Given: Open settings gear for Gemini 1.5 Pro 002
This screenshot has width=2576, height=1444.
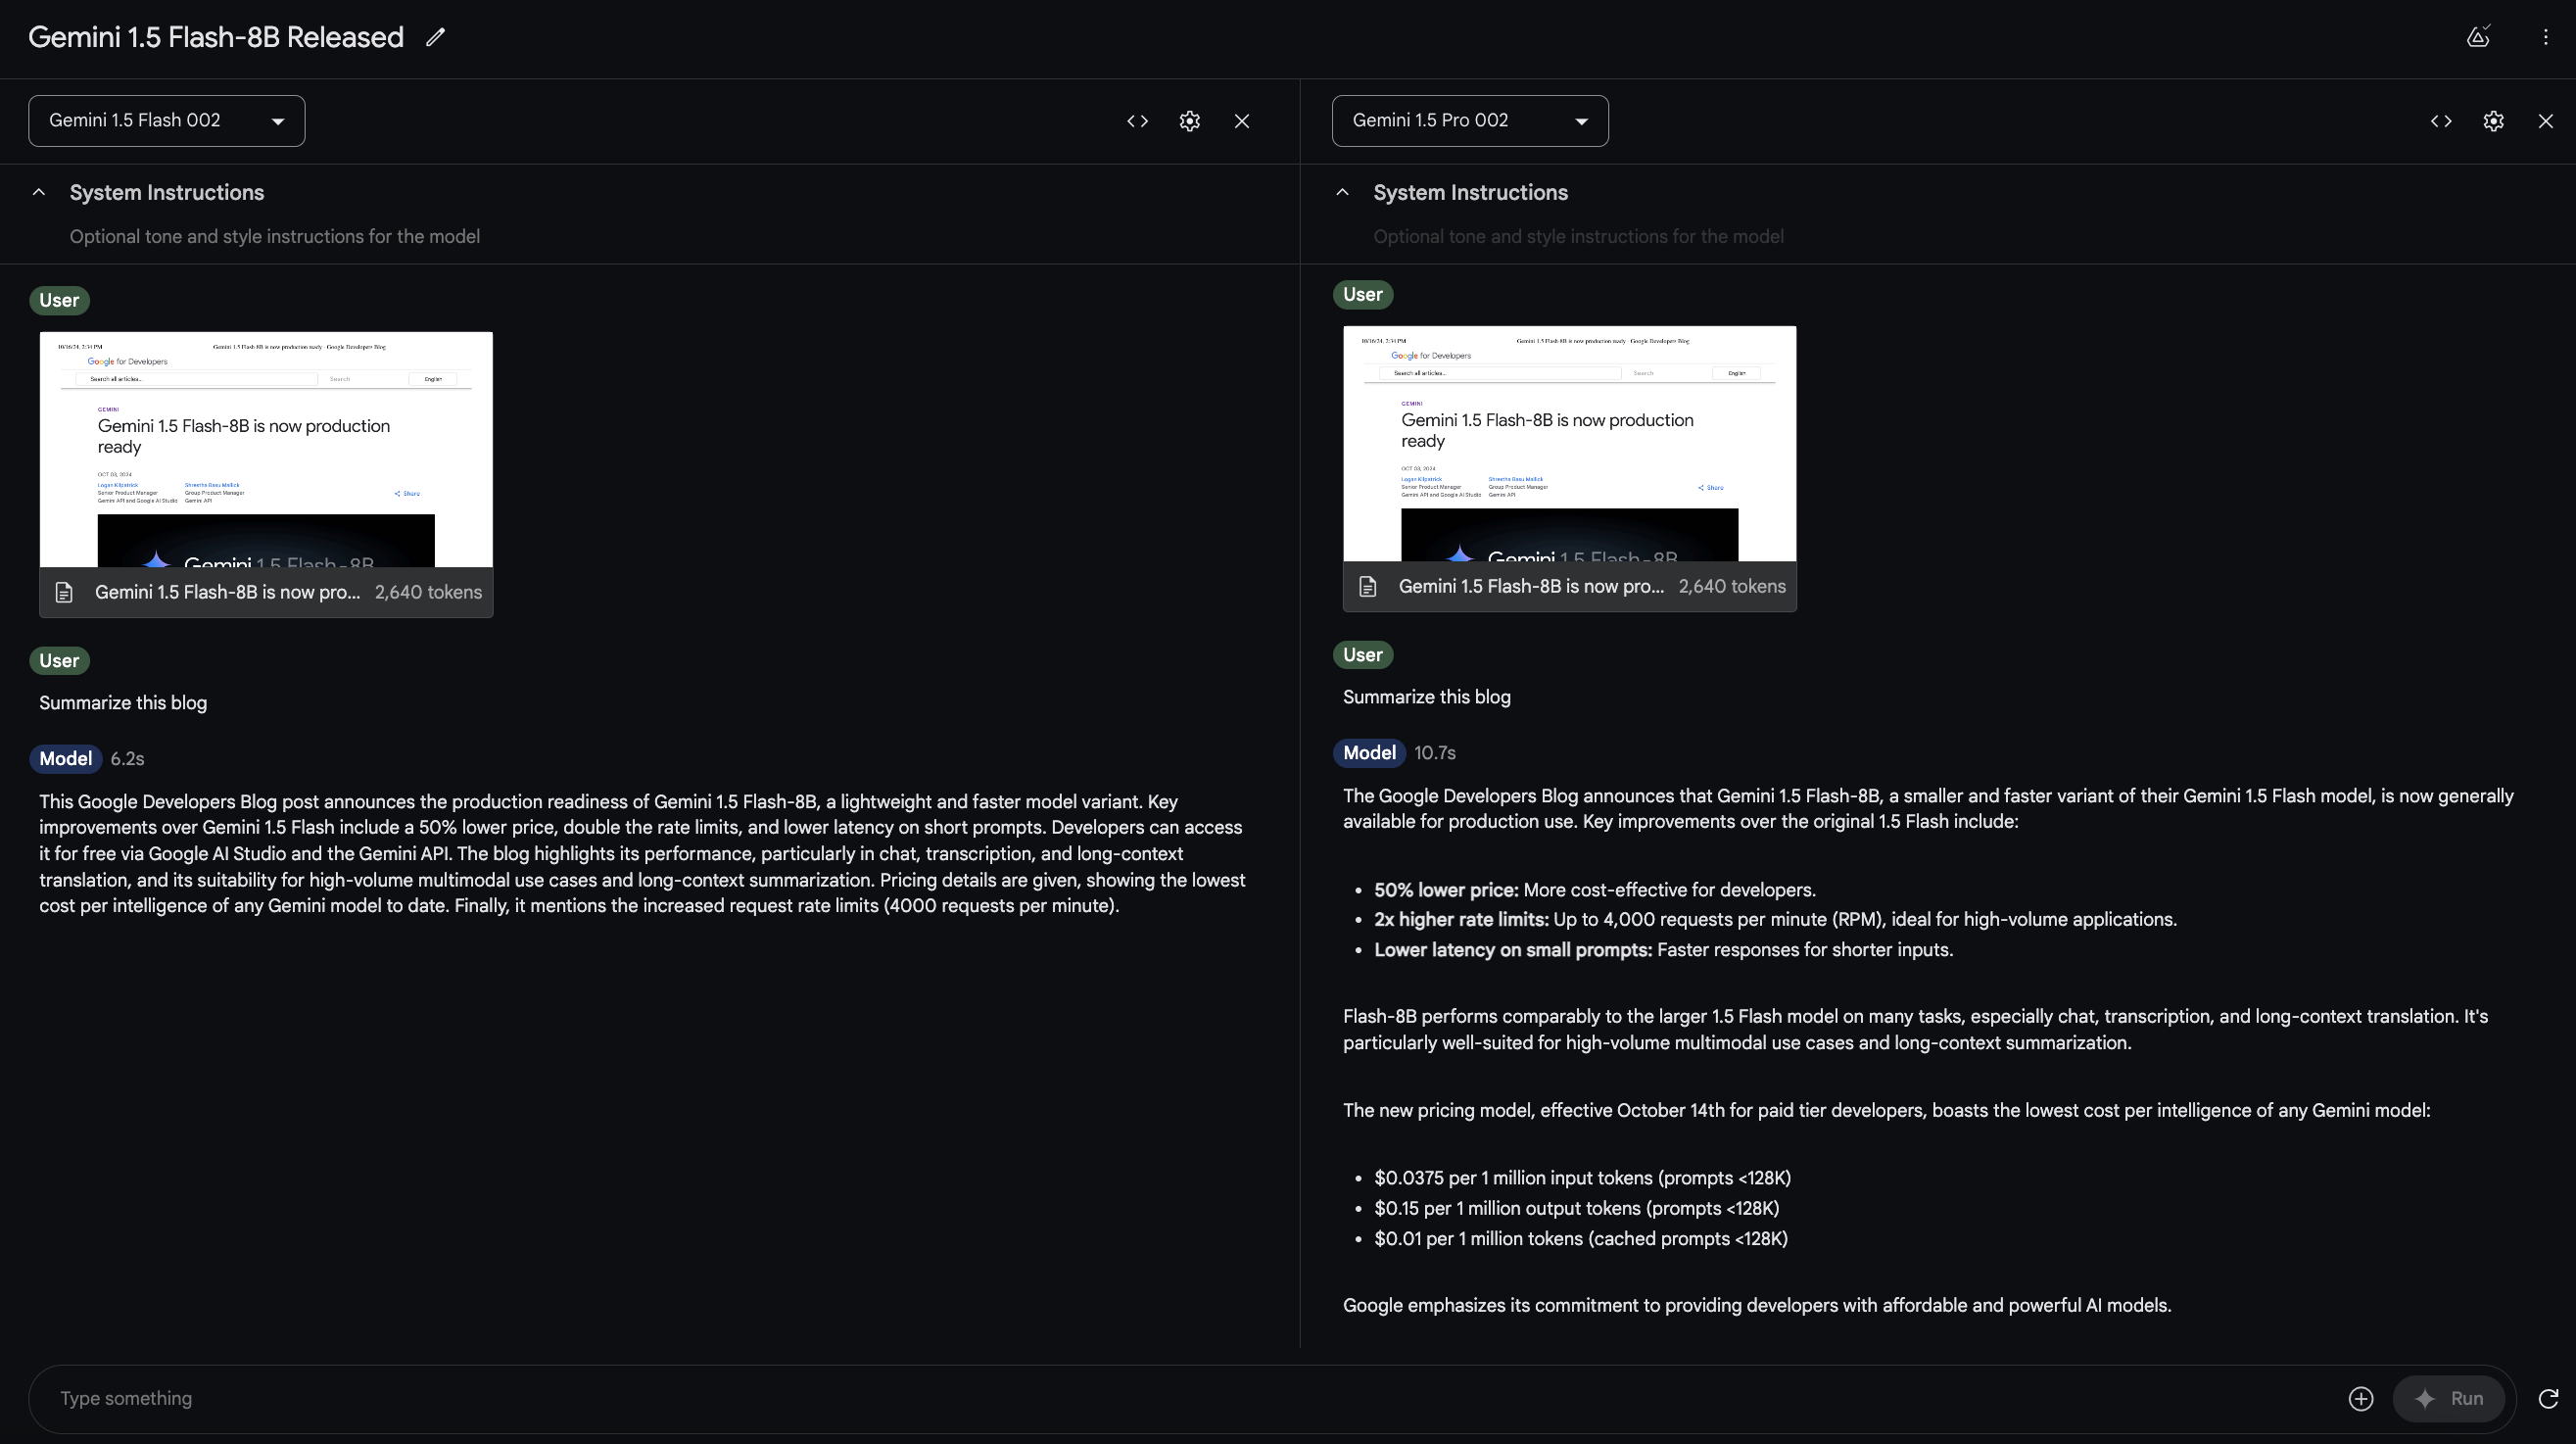Looking at the screenshot, I should pos(2493,121).
